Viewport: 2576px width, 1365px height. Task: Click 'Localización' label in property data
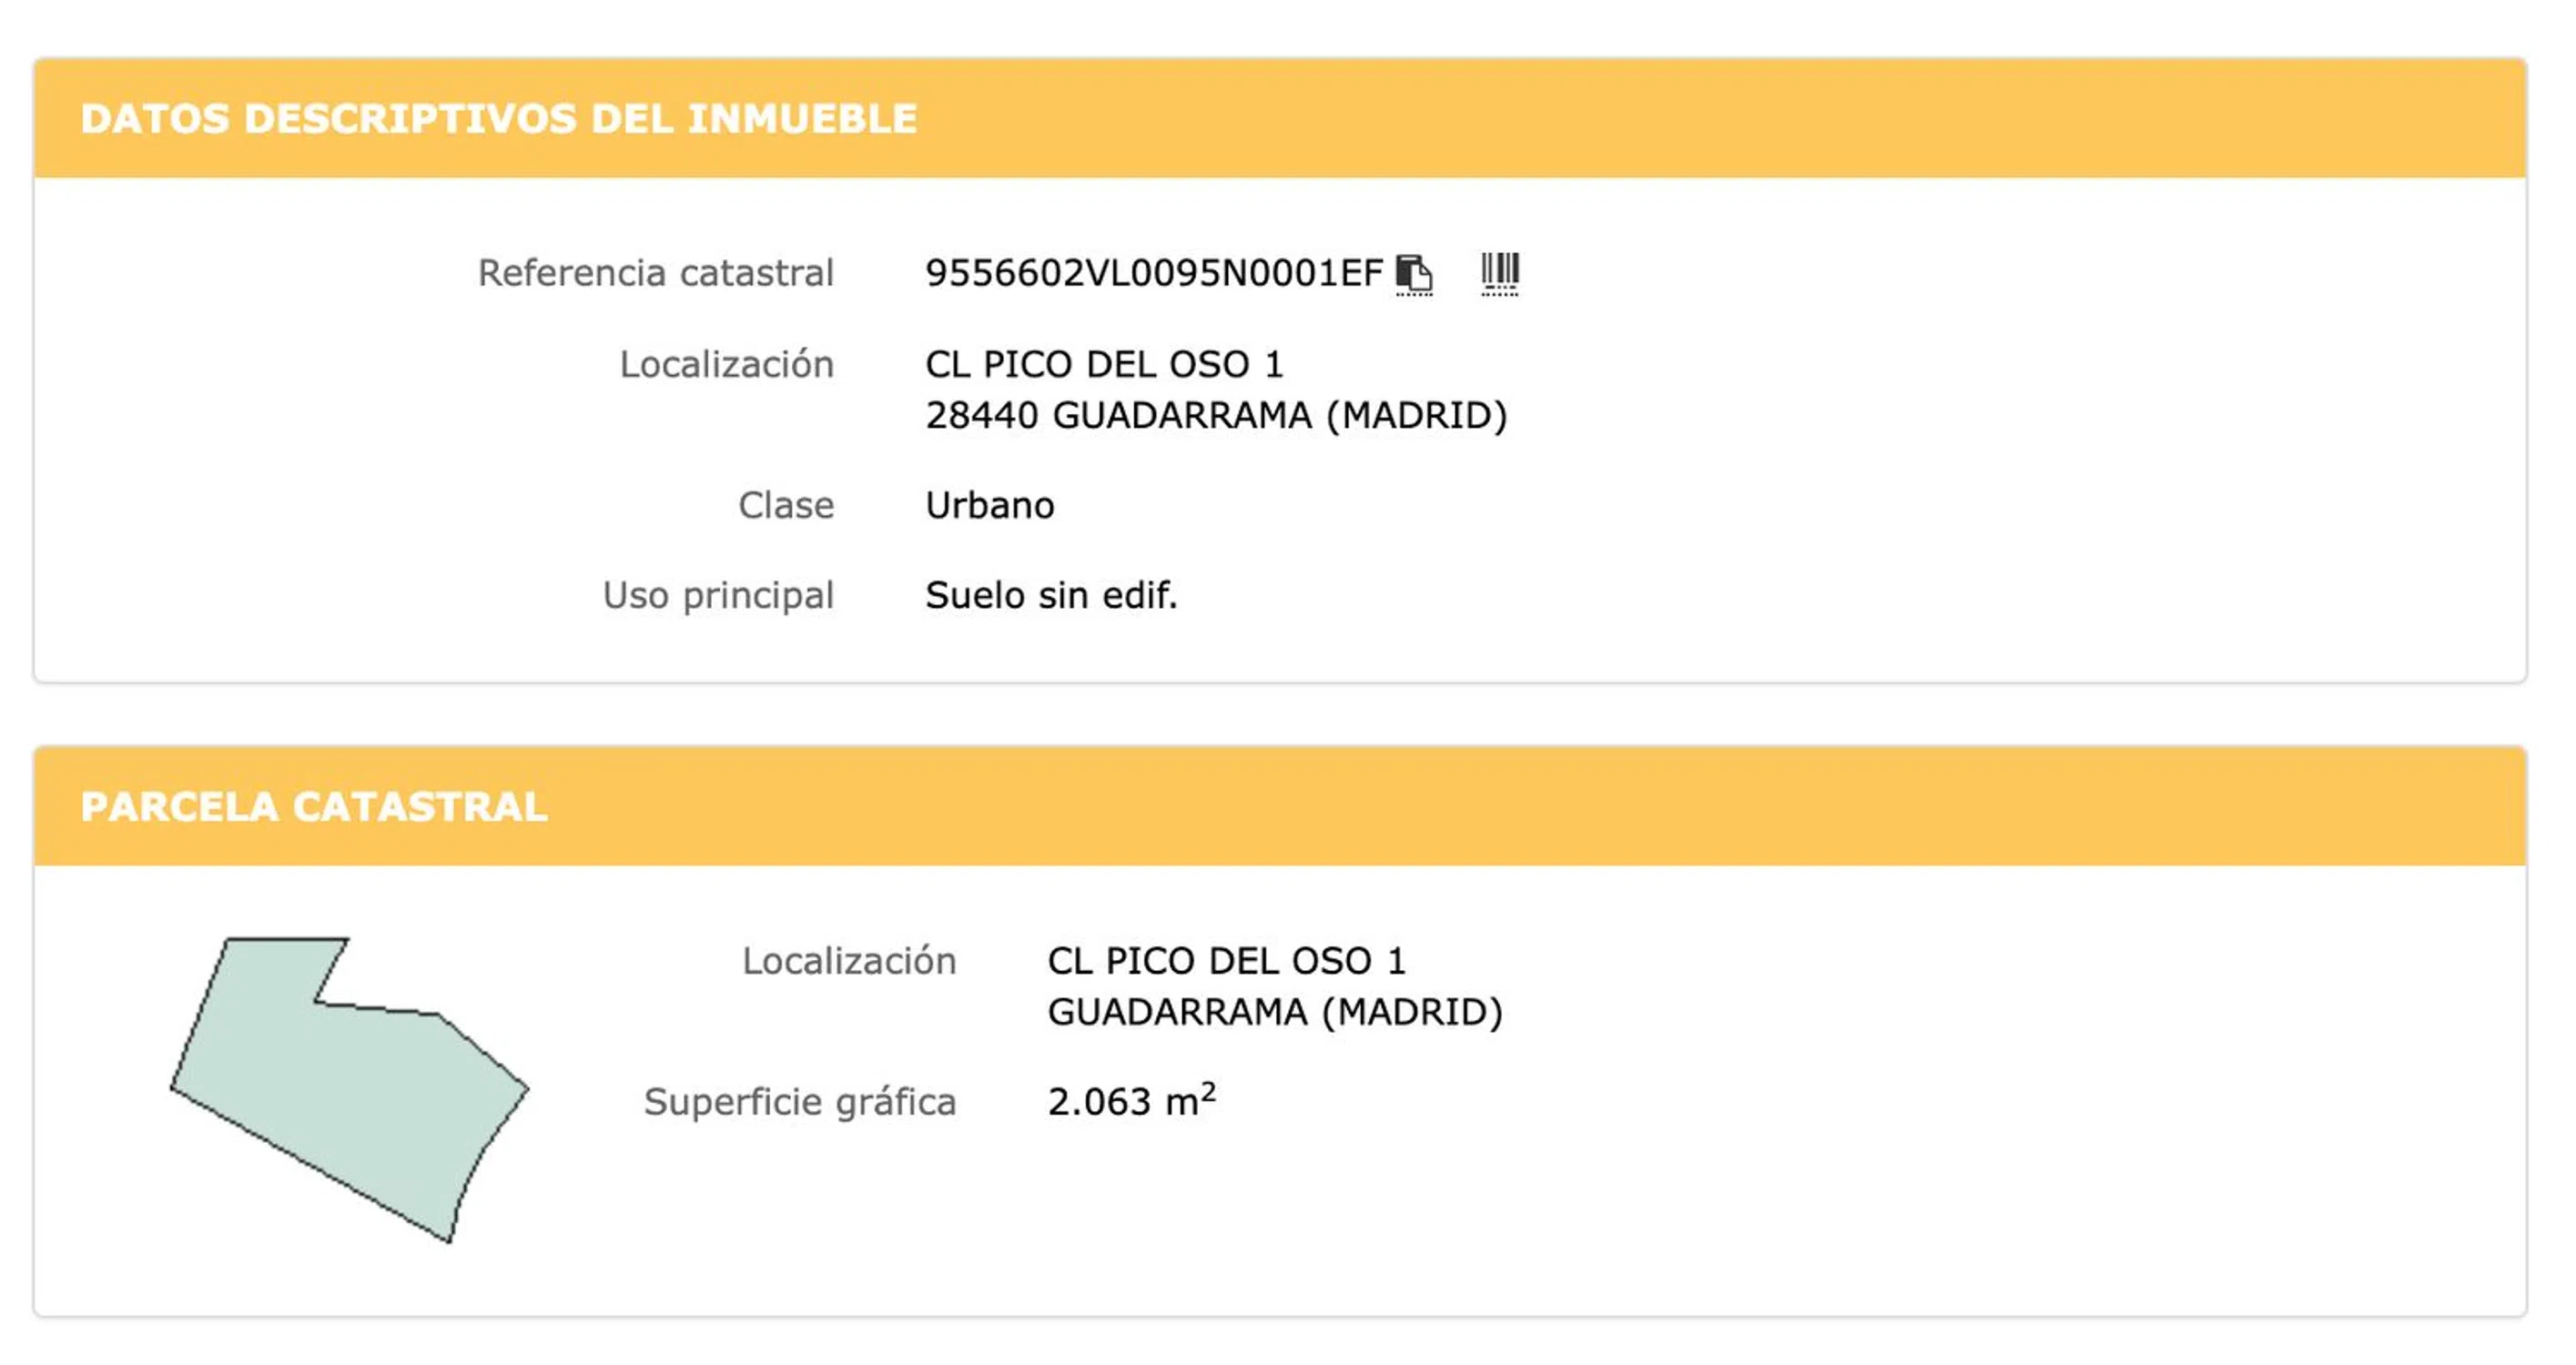tap(726, 365)
